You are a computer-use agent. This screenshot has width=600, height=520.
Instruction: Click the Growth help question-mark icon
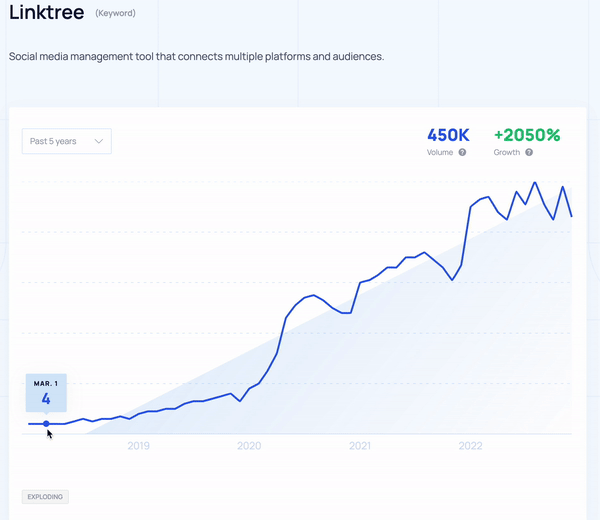[529, 152]
